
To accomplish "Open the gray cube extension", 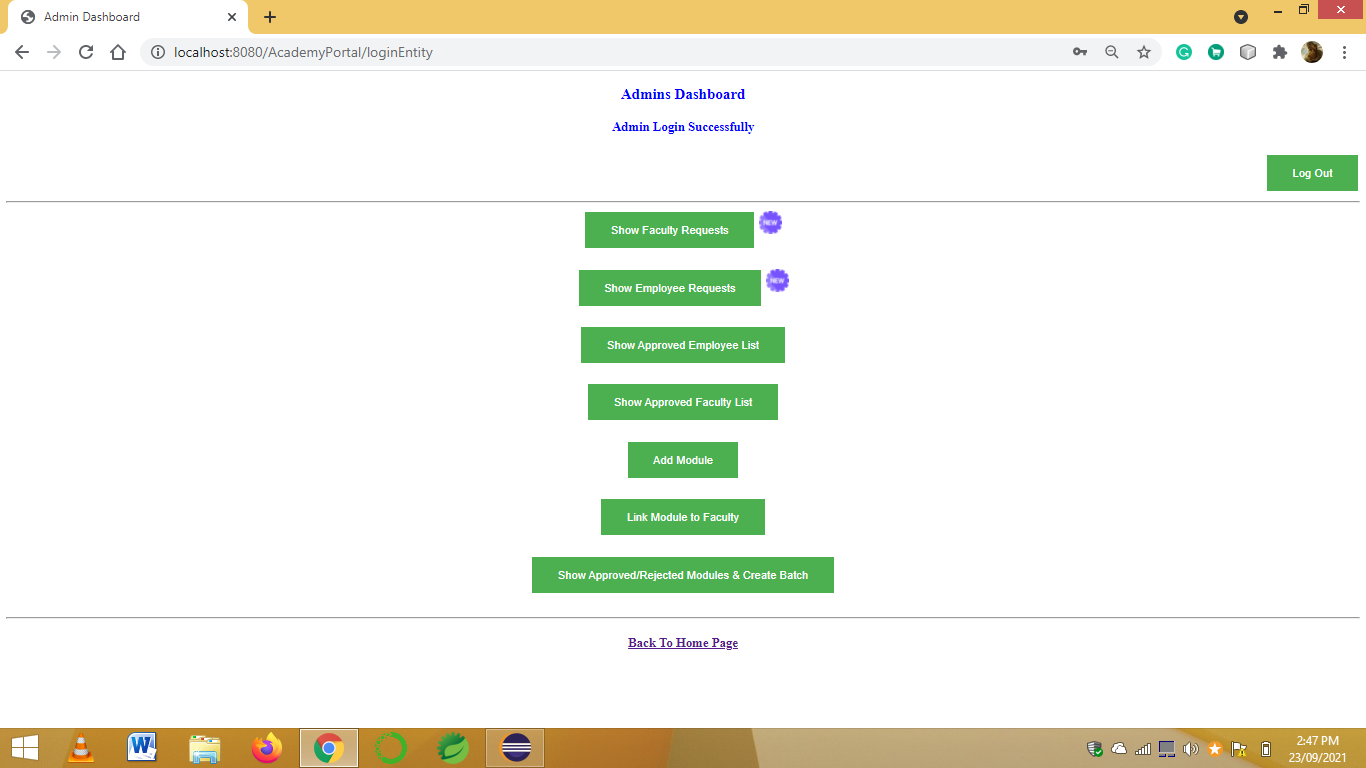I will (x=1248, y=52).
